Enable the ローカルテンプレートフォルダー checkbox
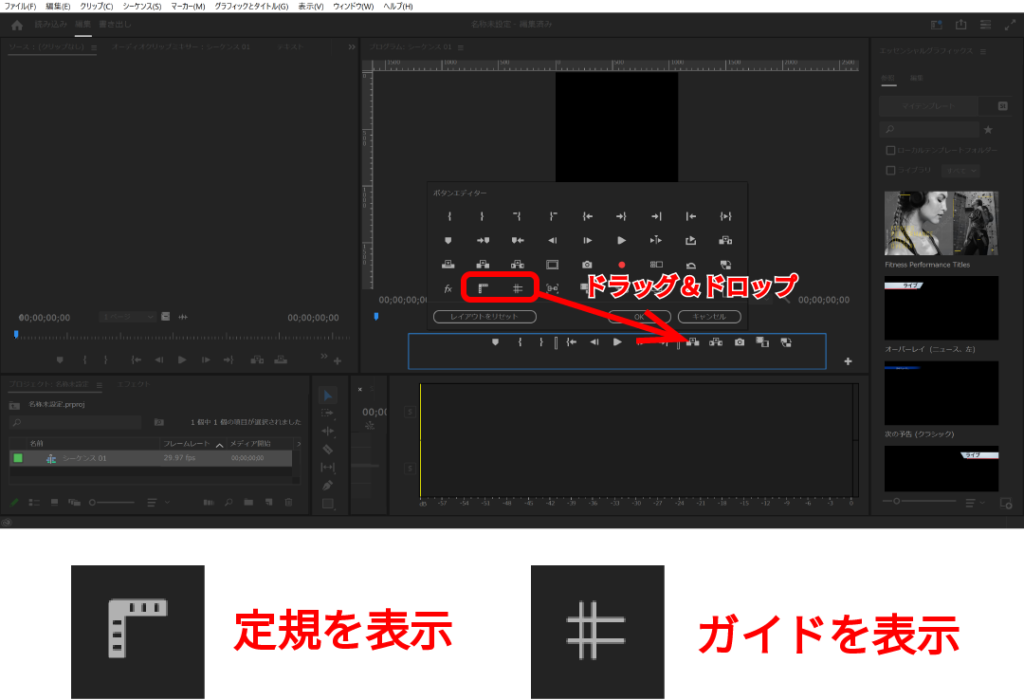1024x700 pixels. pos(890,151)
